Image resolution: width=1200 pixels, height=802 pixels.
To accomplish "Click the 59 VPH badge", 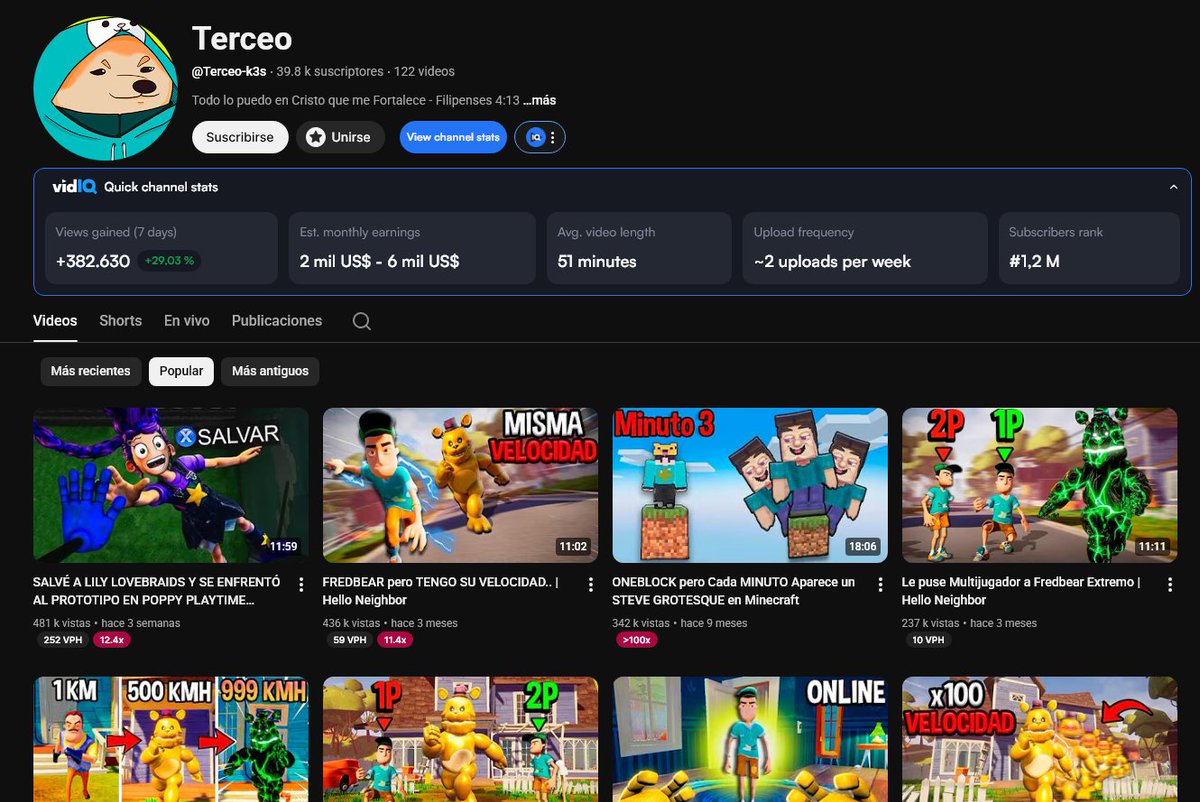I will point(349,640).
